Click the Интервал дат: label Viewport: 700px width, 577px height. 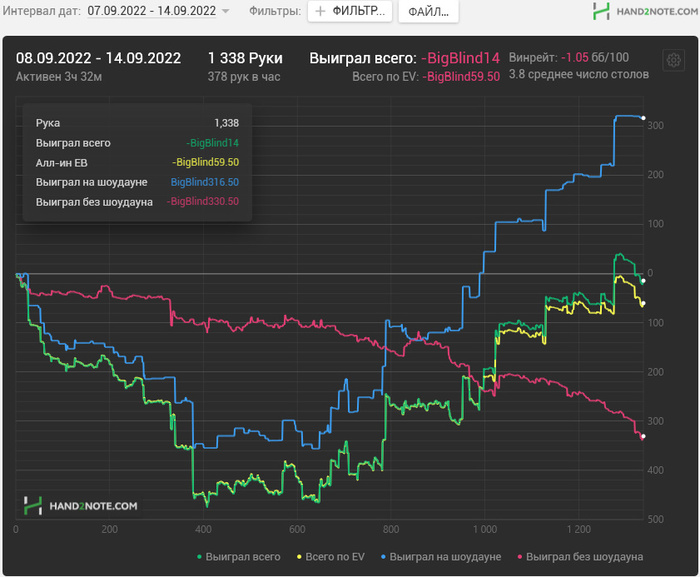tap(42, 11)
